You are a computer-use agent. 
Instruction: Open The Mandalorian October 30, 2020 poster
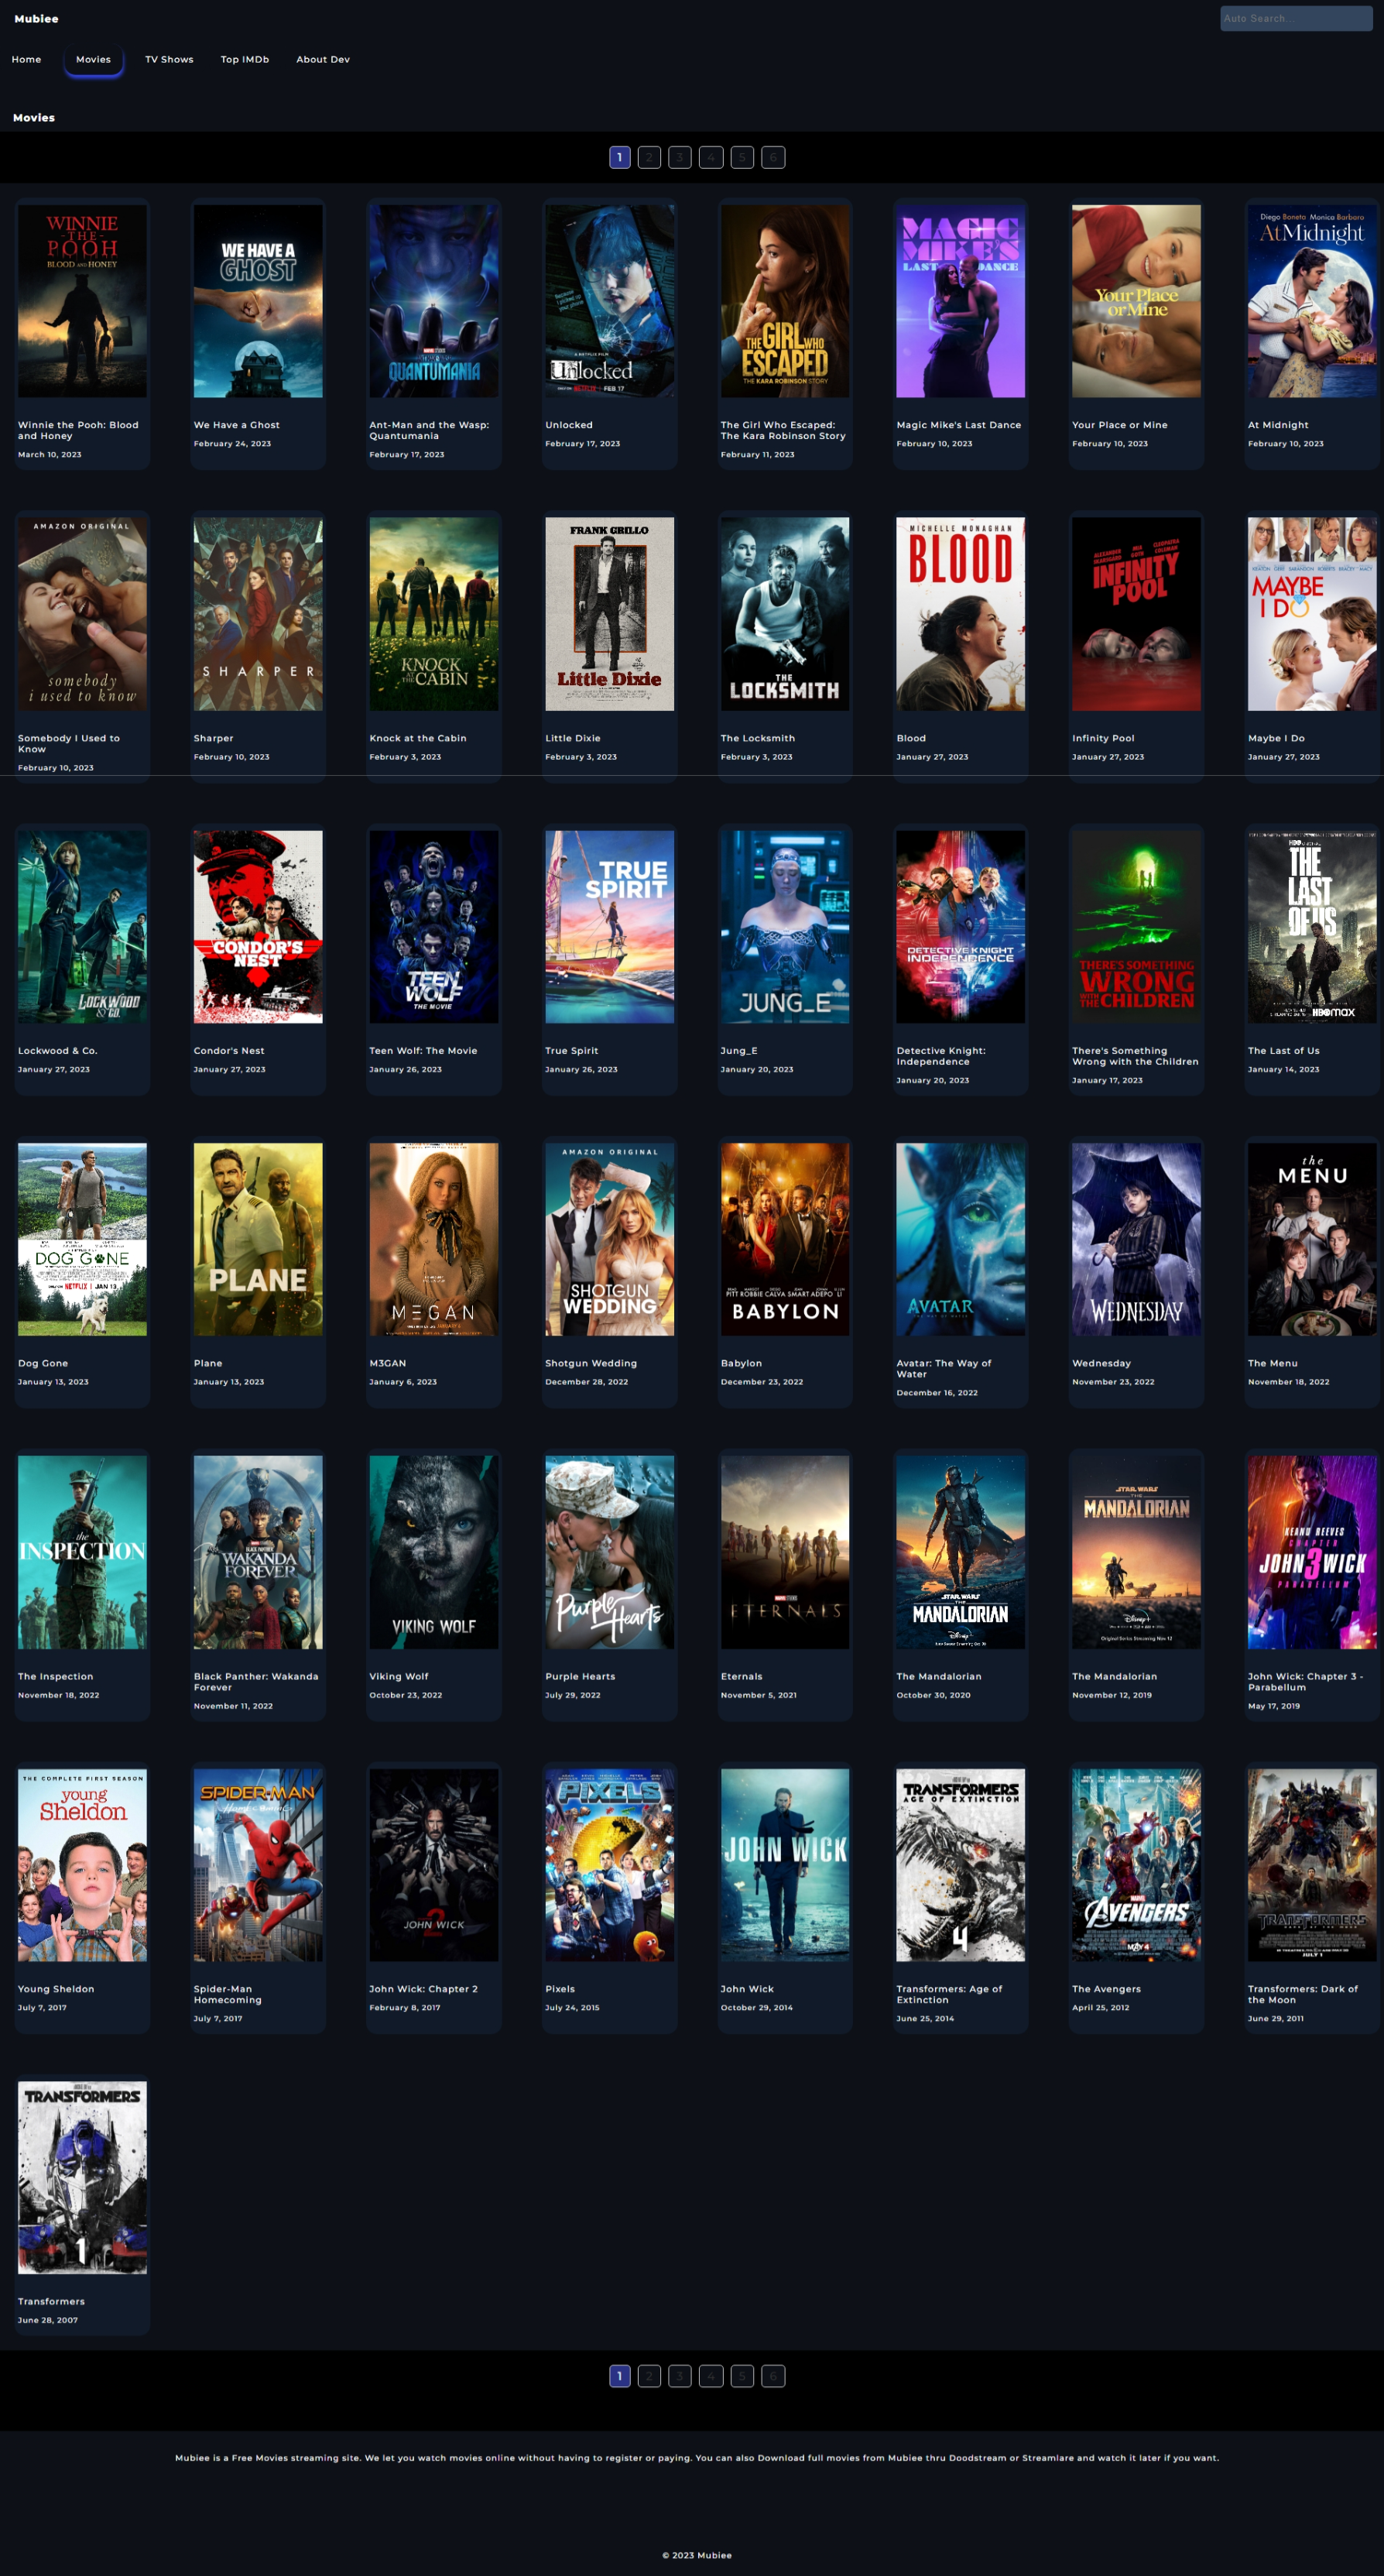pyautogui.click(x=961, y=1552)
